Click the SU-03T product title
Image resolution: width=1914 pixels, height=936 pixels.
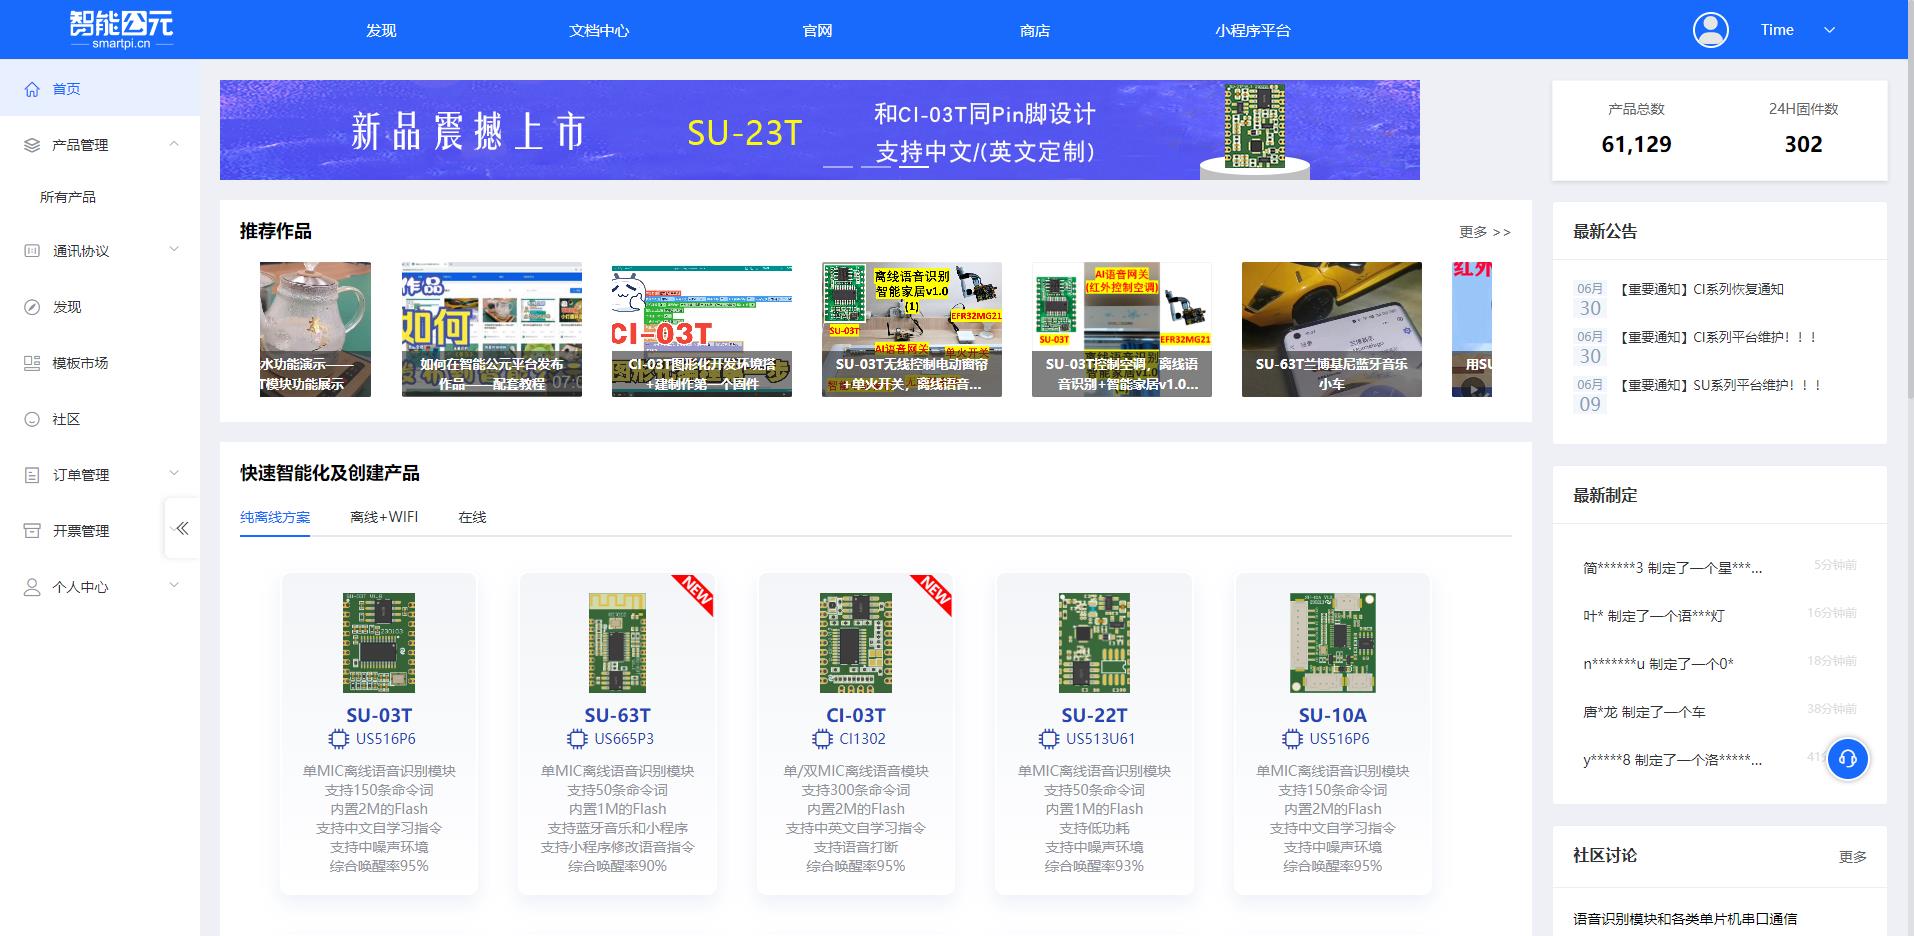point(379,715)
